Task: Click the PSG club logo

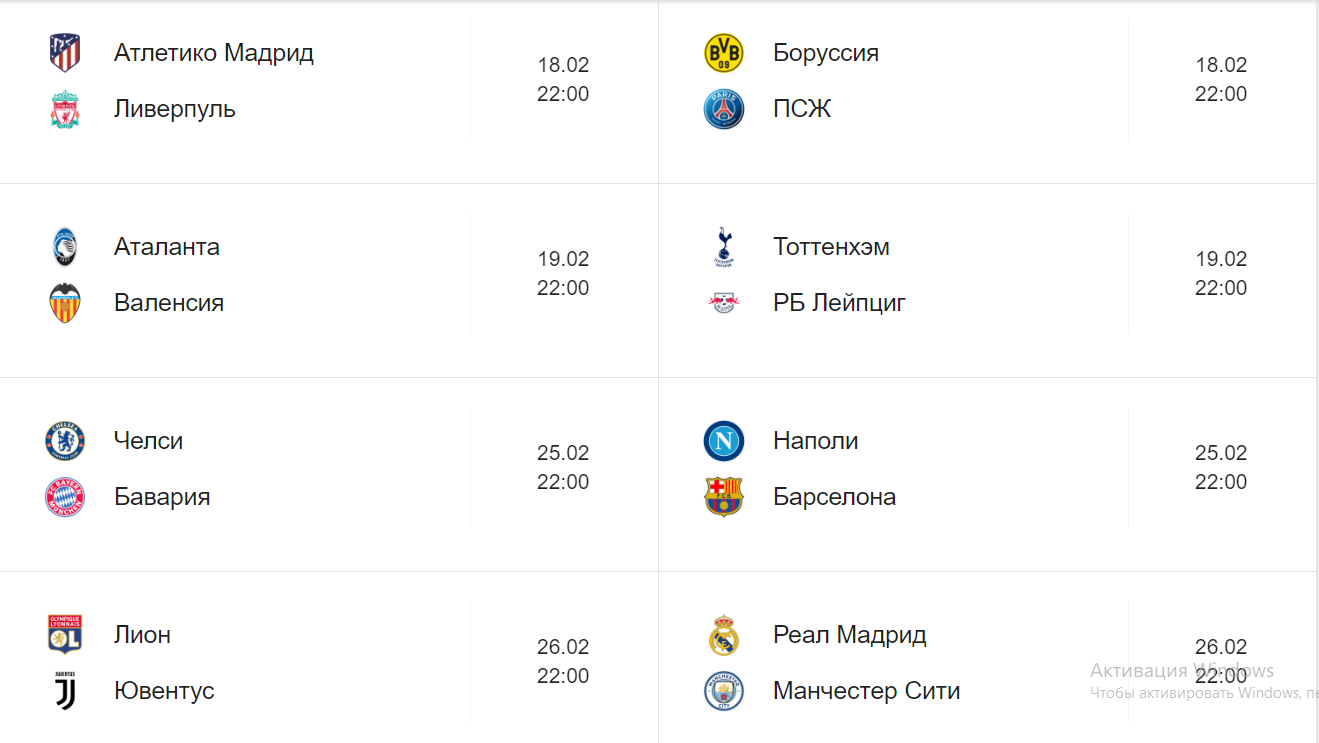Action: (x=723, y=109)
